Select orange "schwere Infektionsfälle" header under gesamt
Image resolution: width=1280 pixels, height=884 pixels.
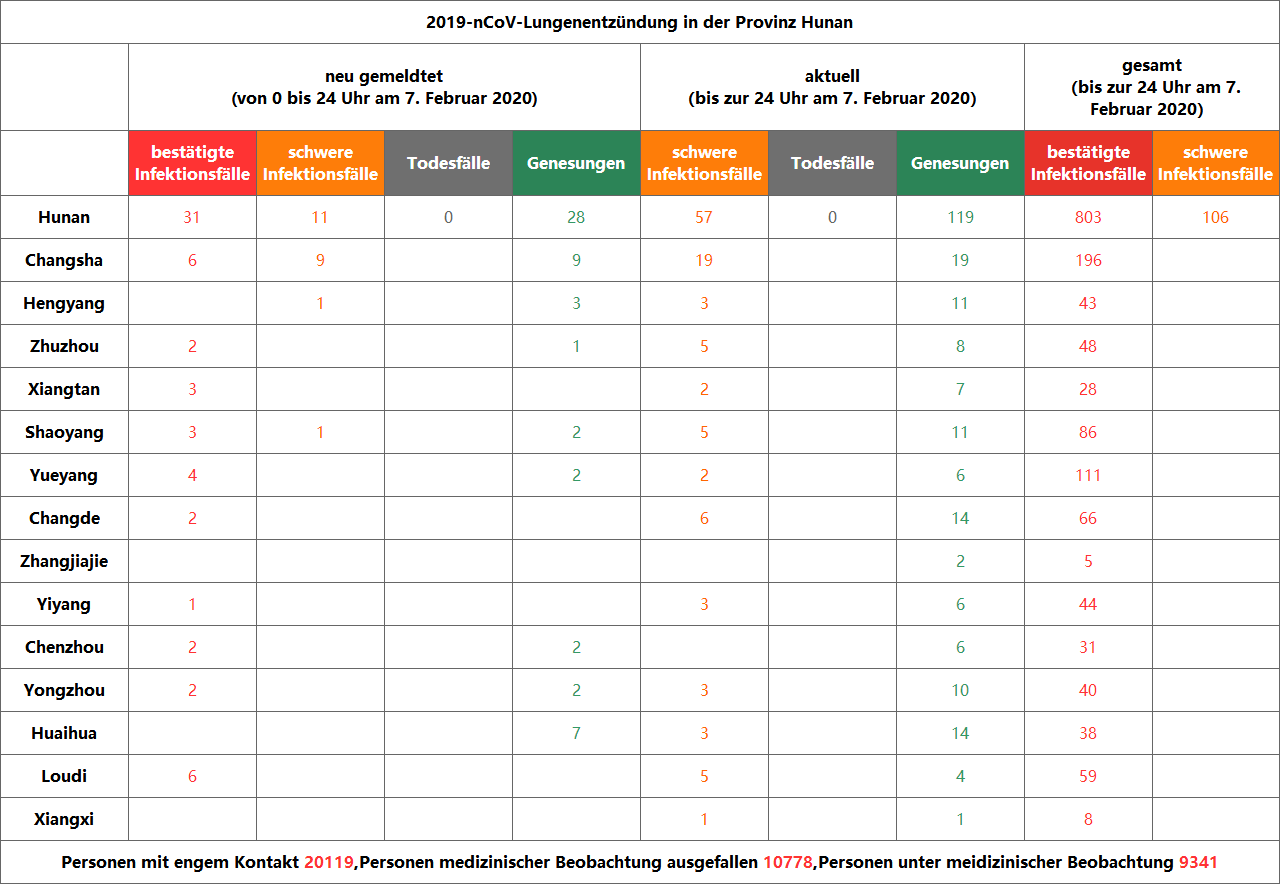[x=1215, y=163]
